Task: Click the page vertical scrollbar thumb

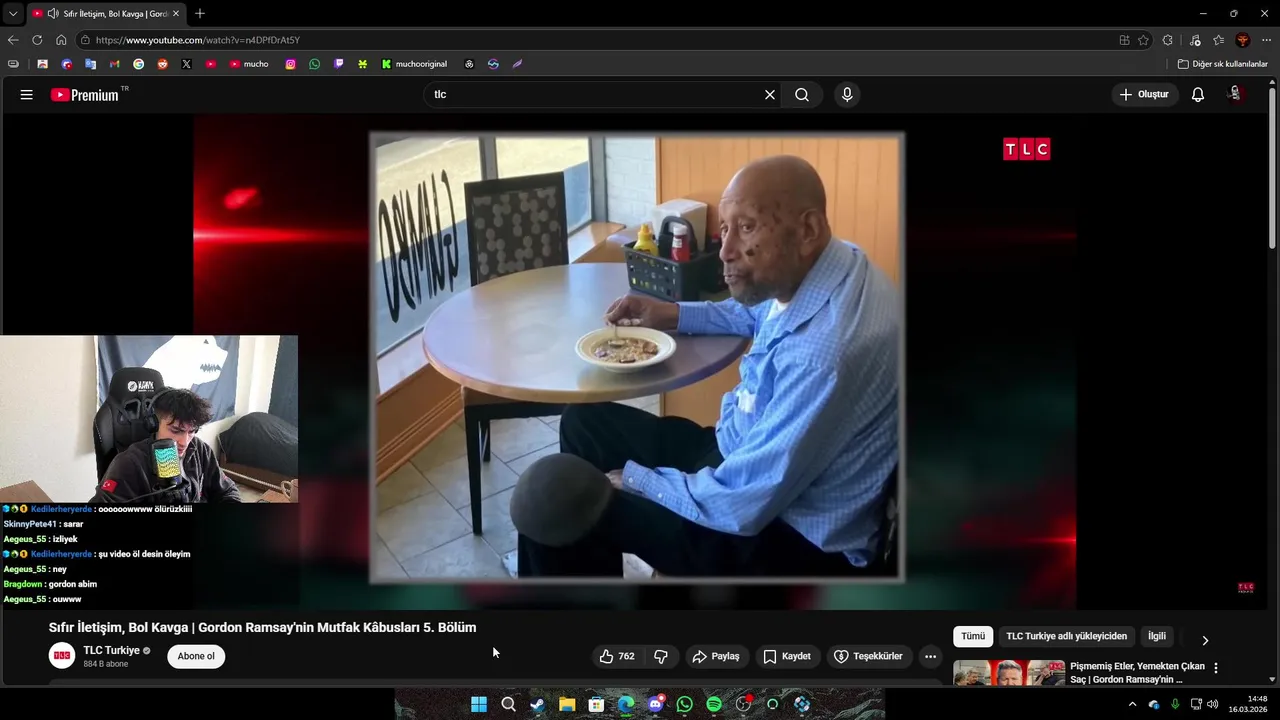Action: pos(1273,166)
